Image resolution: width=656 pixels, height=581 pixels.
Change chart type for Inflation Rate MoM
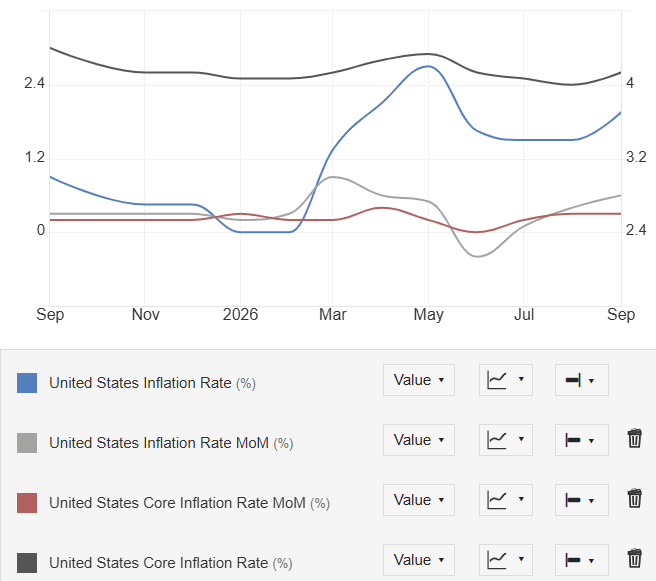pos(506,440)
